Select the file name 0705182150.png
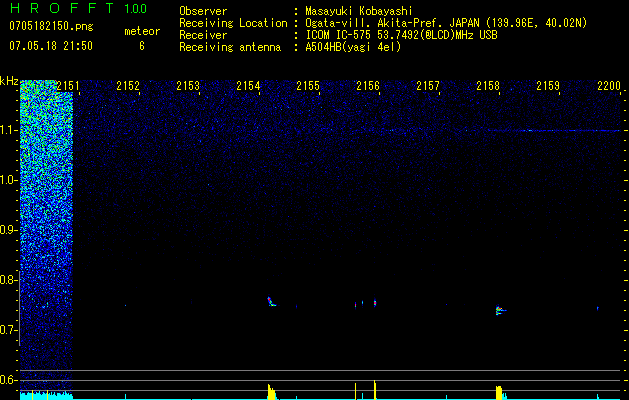The image size is (629, 400). click(x=51, y=26)
